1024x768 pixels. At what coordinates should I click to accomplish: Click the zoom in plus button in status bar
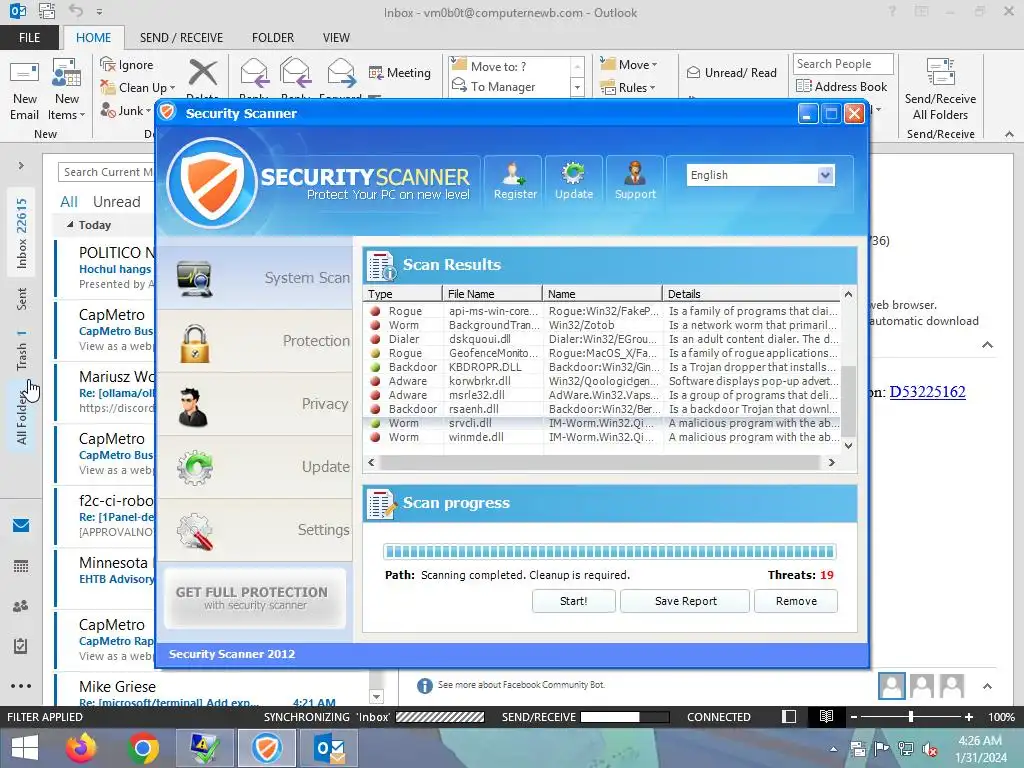click(968, 717)
